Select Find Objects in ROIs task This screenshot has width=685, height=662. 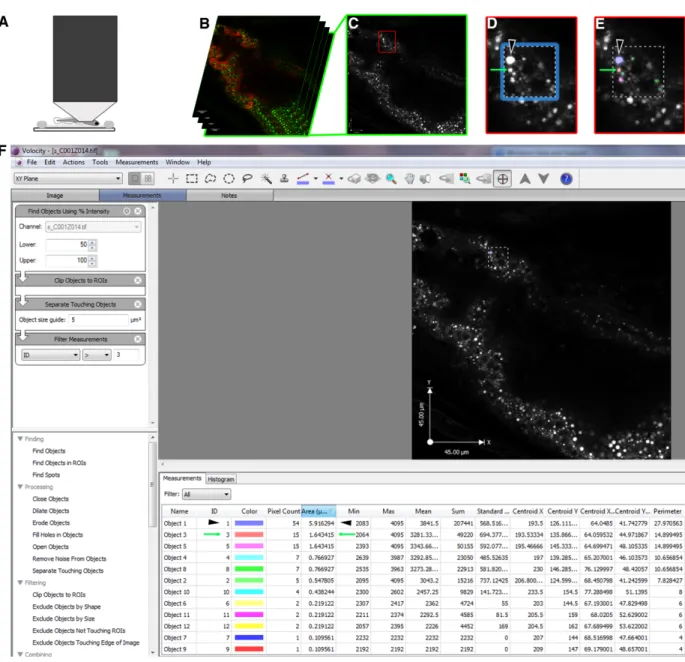click(59, 463)
